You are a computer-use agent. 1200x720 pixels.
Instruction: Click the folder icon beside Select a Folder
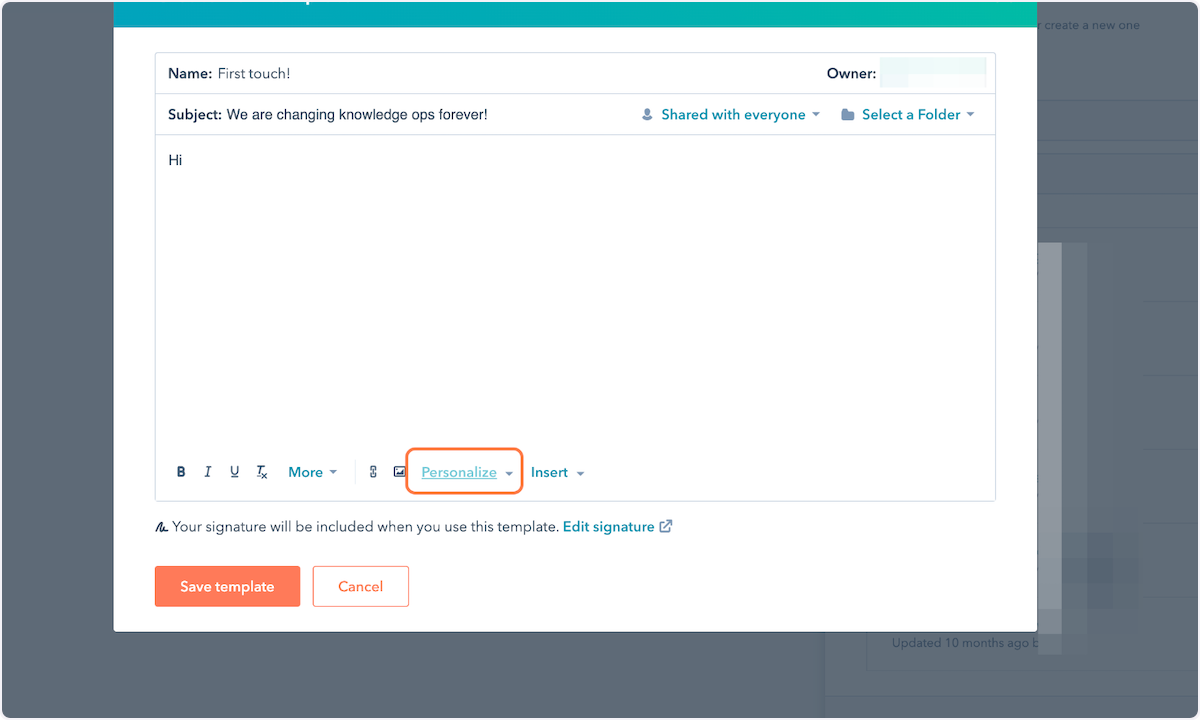[848, 115]
